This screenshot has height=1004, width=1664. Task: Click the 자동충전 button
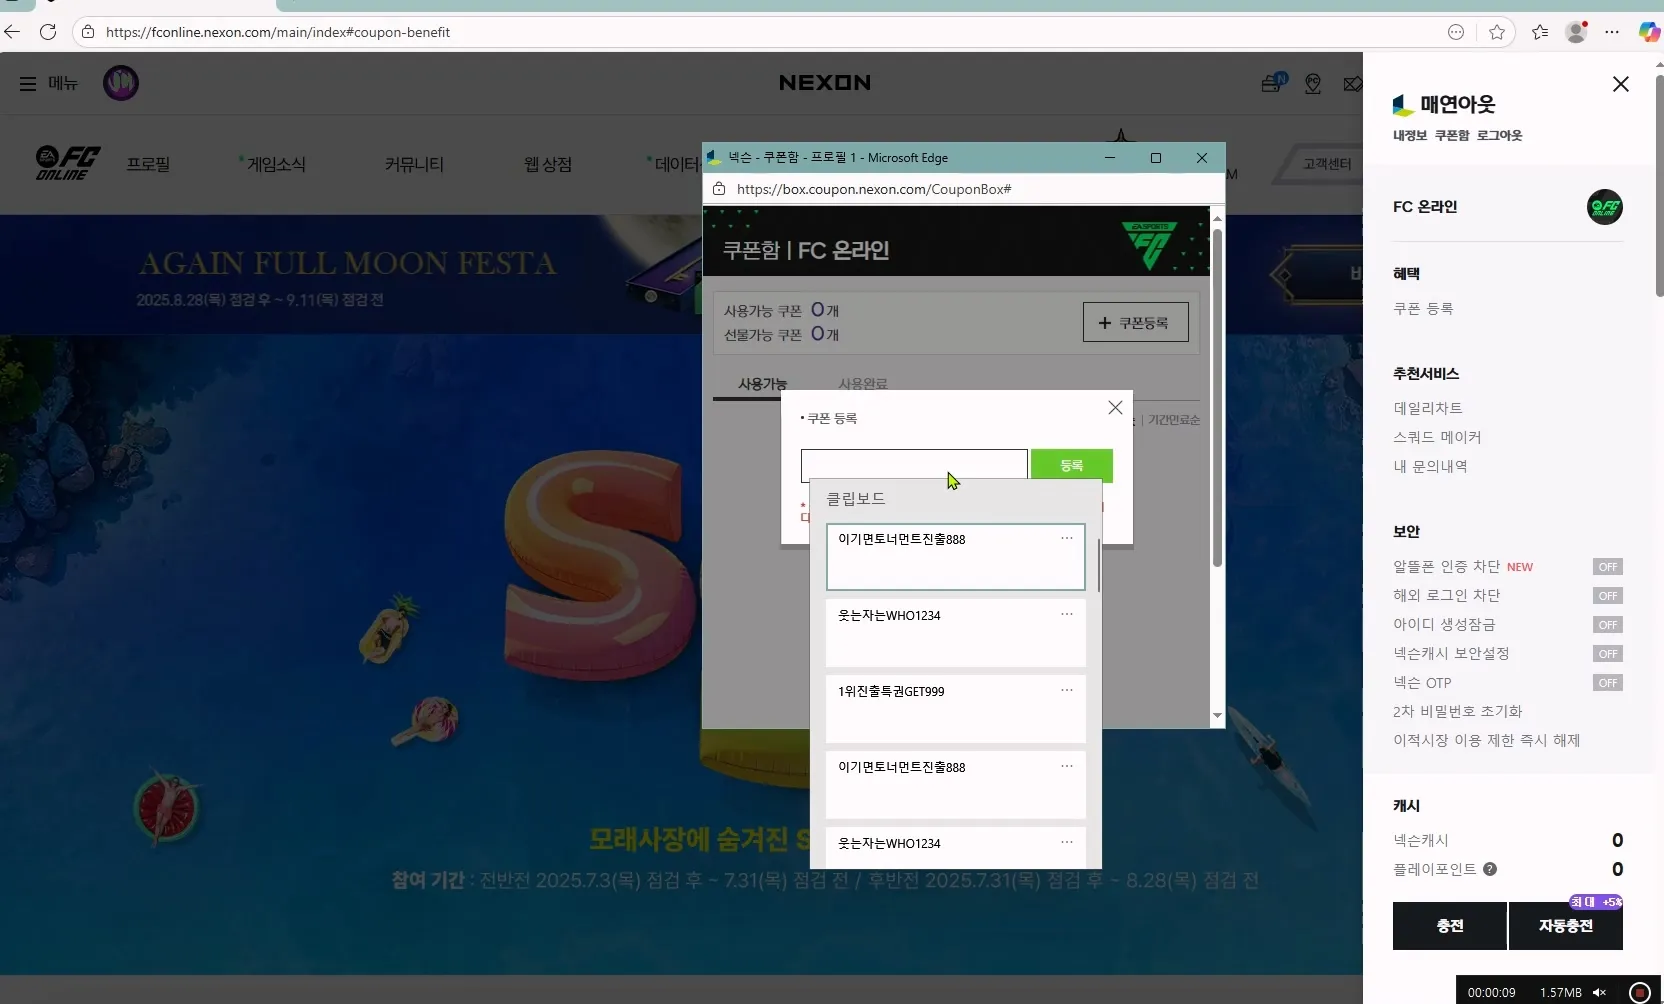[x=1566, y=926]
